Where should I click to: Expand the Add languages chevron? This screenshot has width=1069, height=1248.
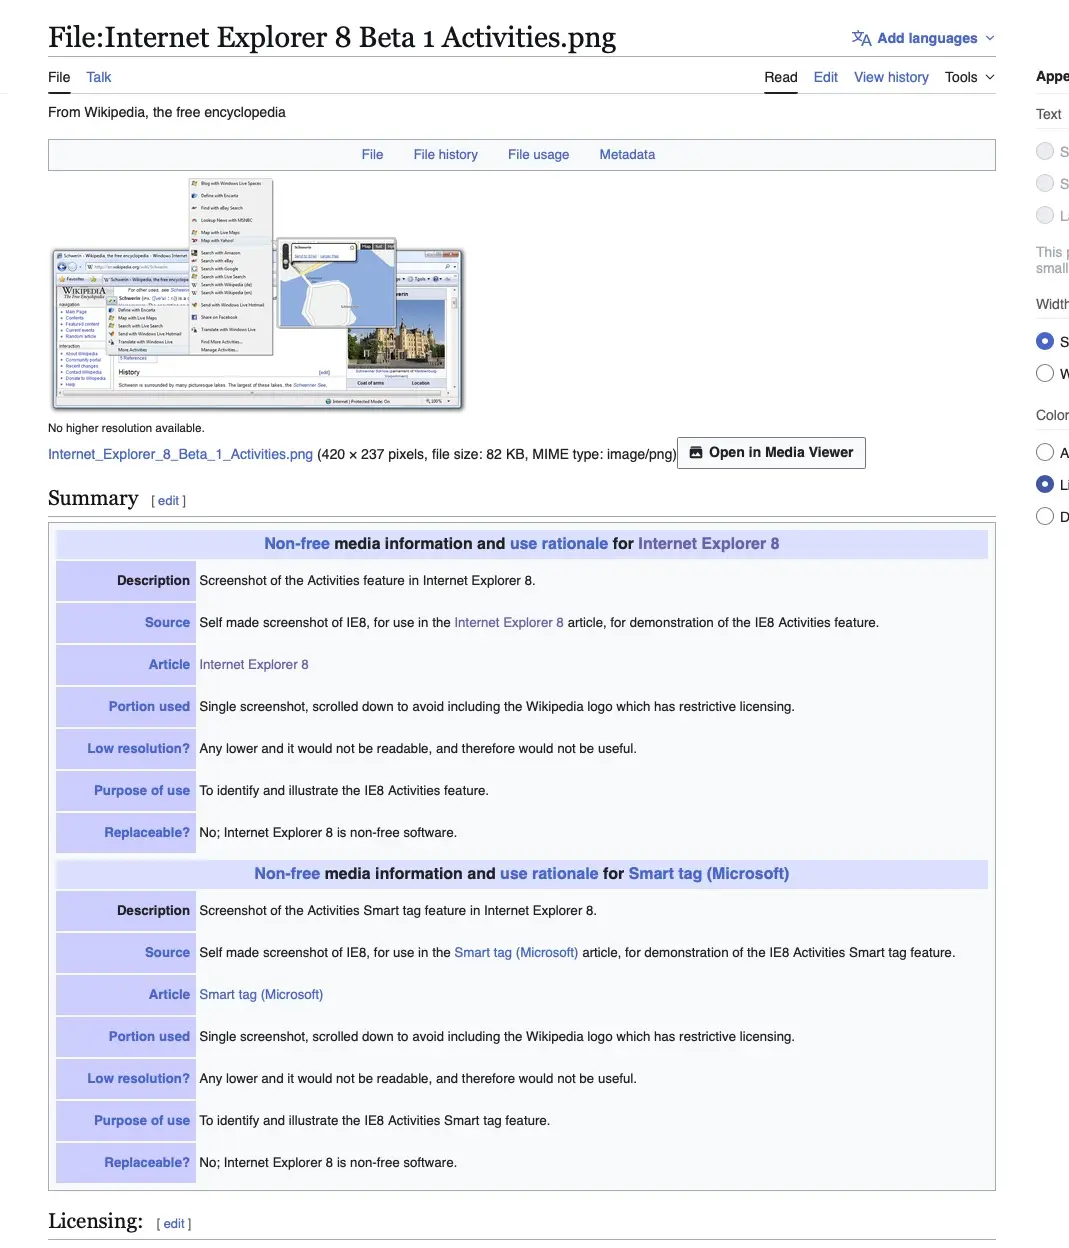(x=990, y=38)
